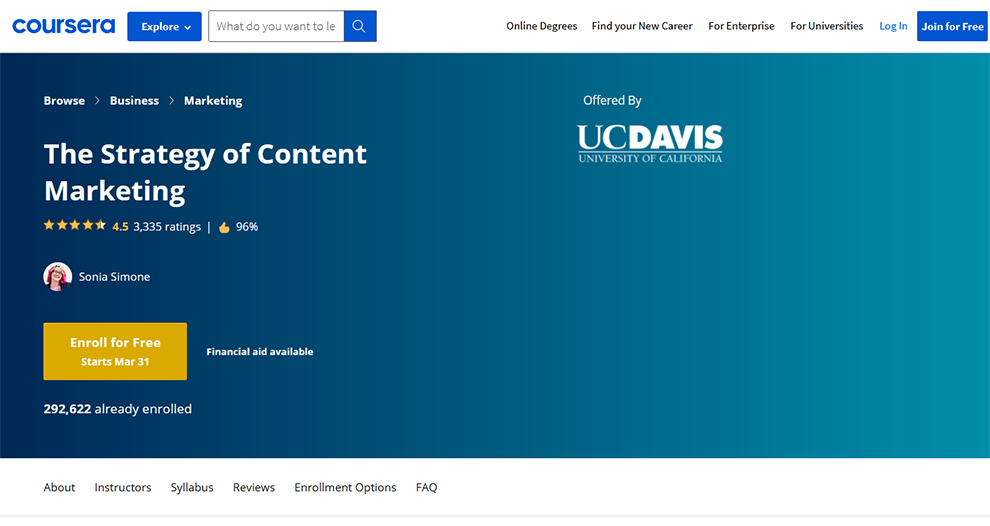Screen dimensions: 990x526
Task: Go to For Enterprise page
Action: tap(741, 26)
